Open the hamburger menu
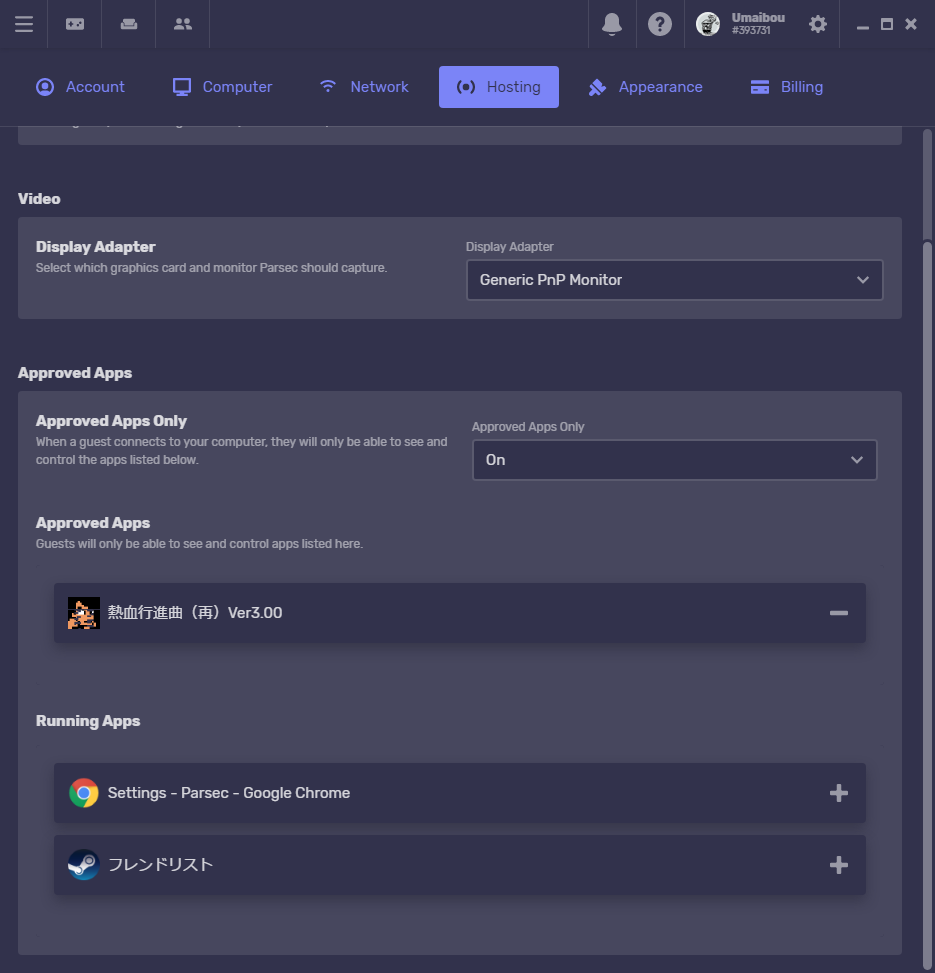 [x=24, y=24]
